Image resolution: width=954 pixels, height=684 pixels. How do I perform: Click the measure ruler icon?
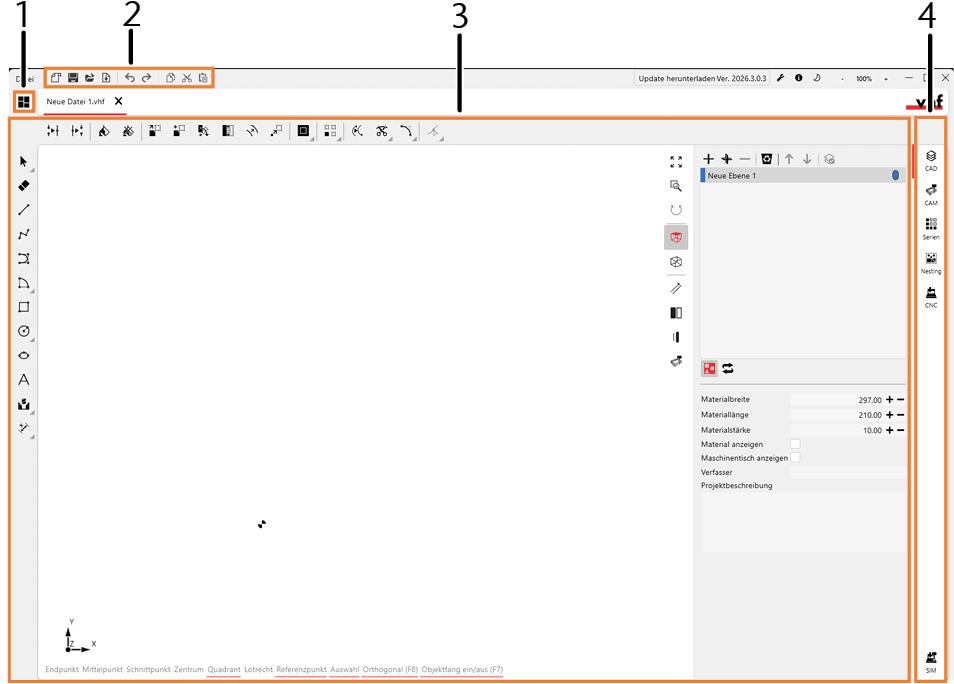pyautogui.click(x=676, y=288)
